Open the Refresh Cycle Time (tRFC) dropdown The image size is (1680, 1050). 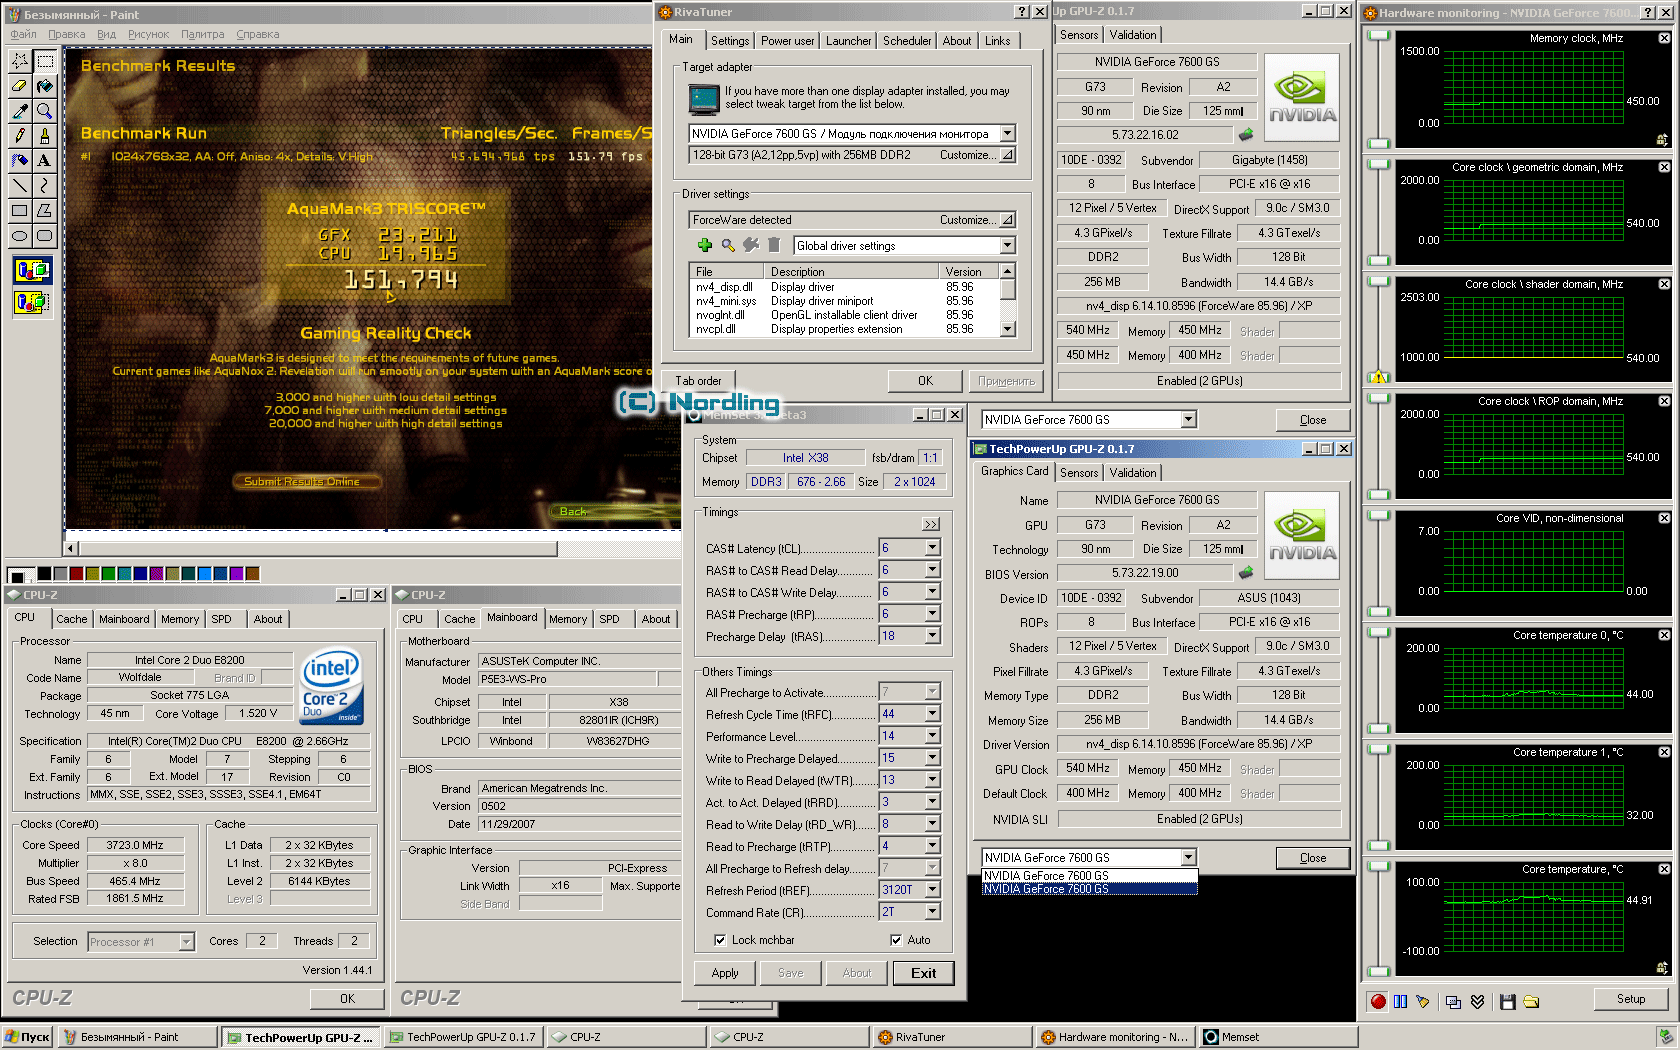coord(932,714)
